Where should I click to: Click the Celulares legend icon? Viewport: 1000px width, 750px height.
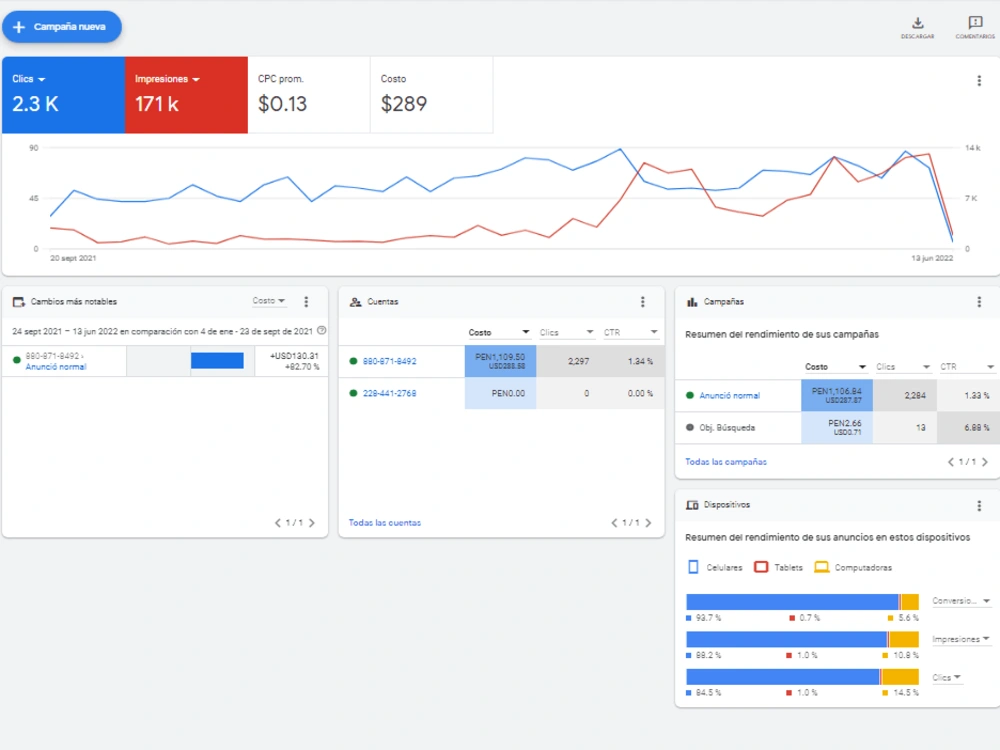[x=693, y=567]
